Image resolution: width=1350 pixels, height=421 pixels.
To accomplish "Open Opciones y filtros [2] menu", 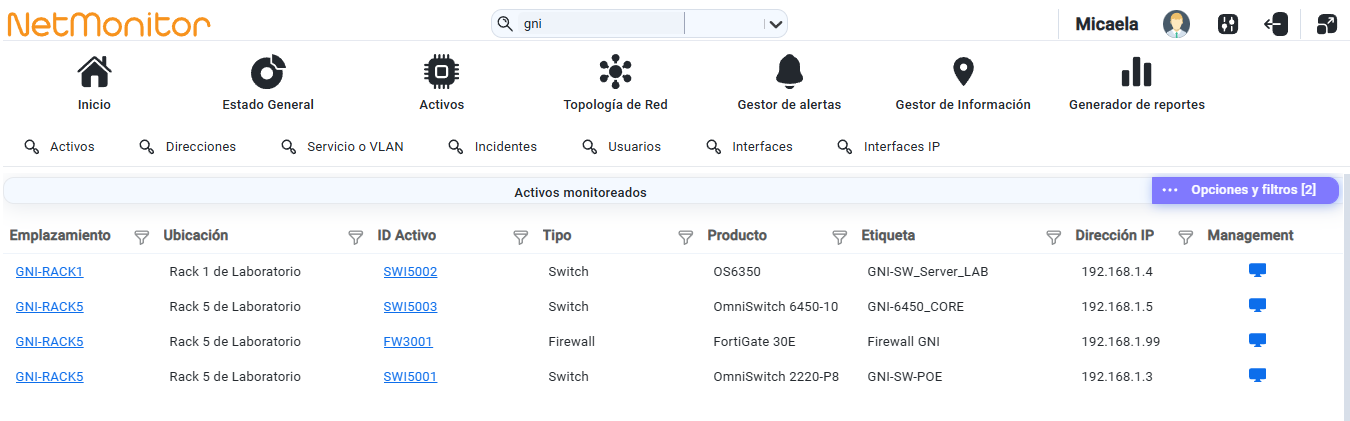I will pyautogui.click(x=1245, y=190).
